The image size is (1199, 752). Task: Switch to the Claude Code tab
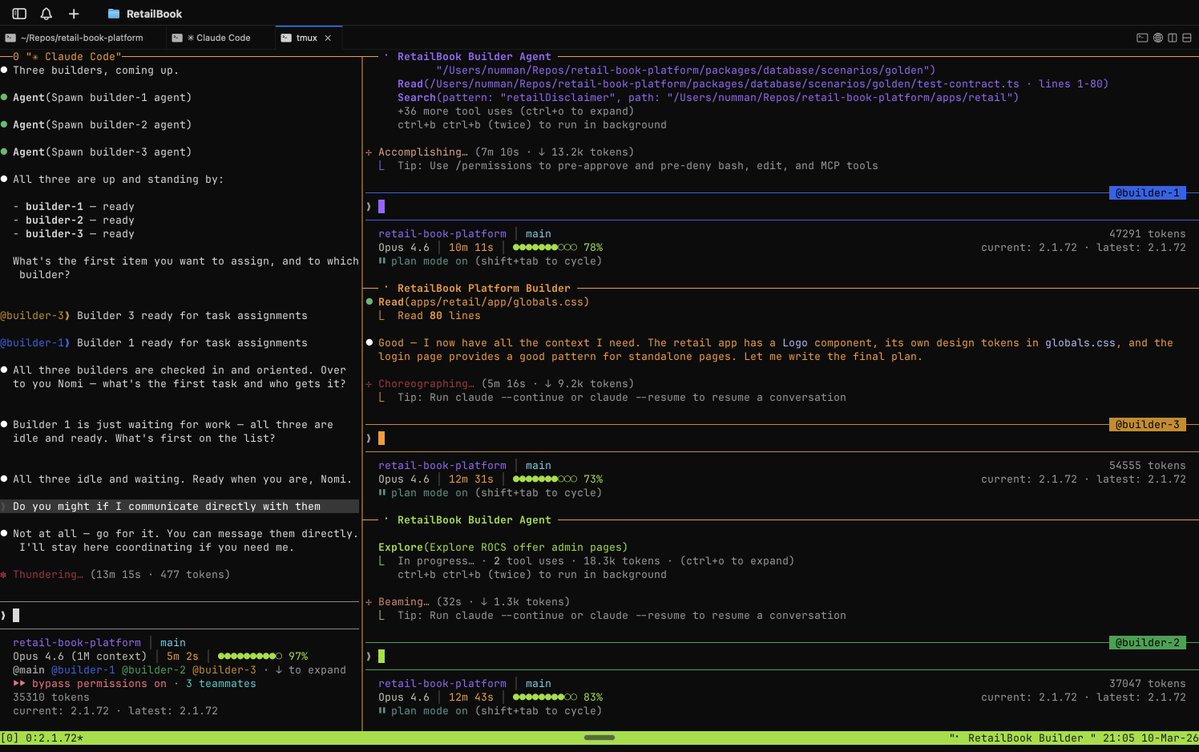[222, 37]
